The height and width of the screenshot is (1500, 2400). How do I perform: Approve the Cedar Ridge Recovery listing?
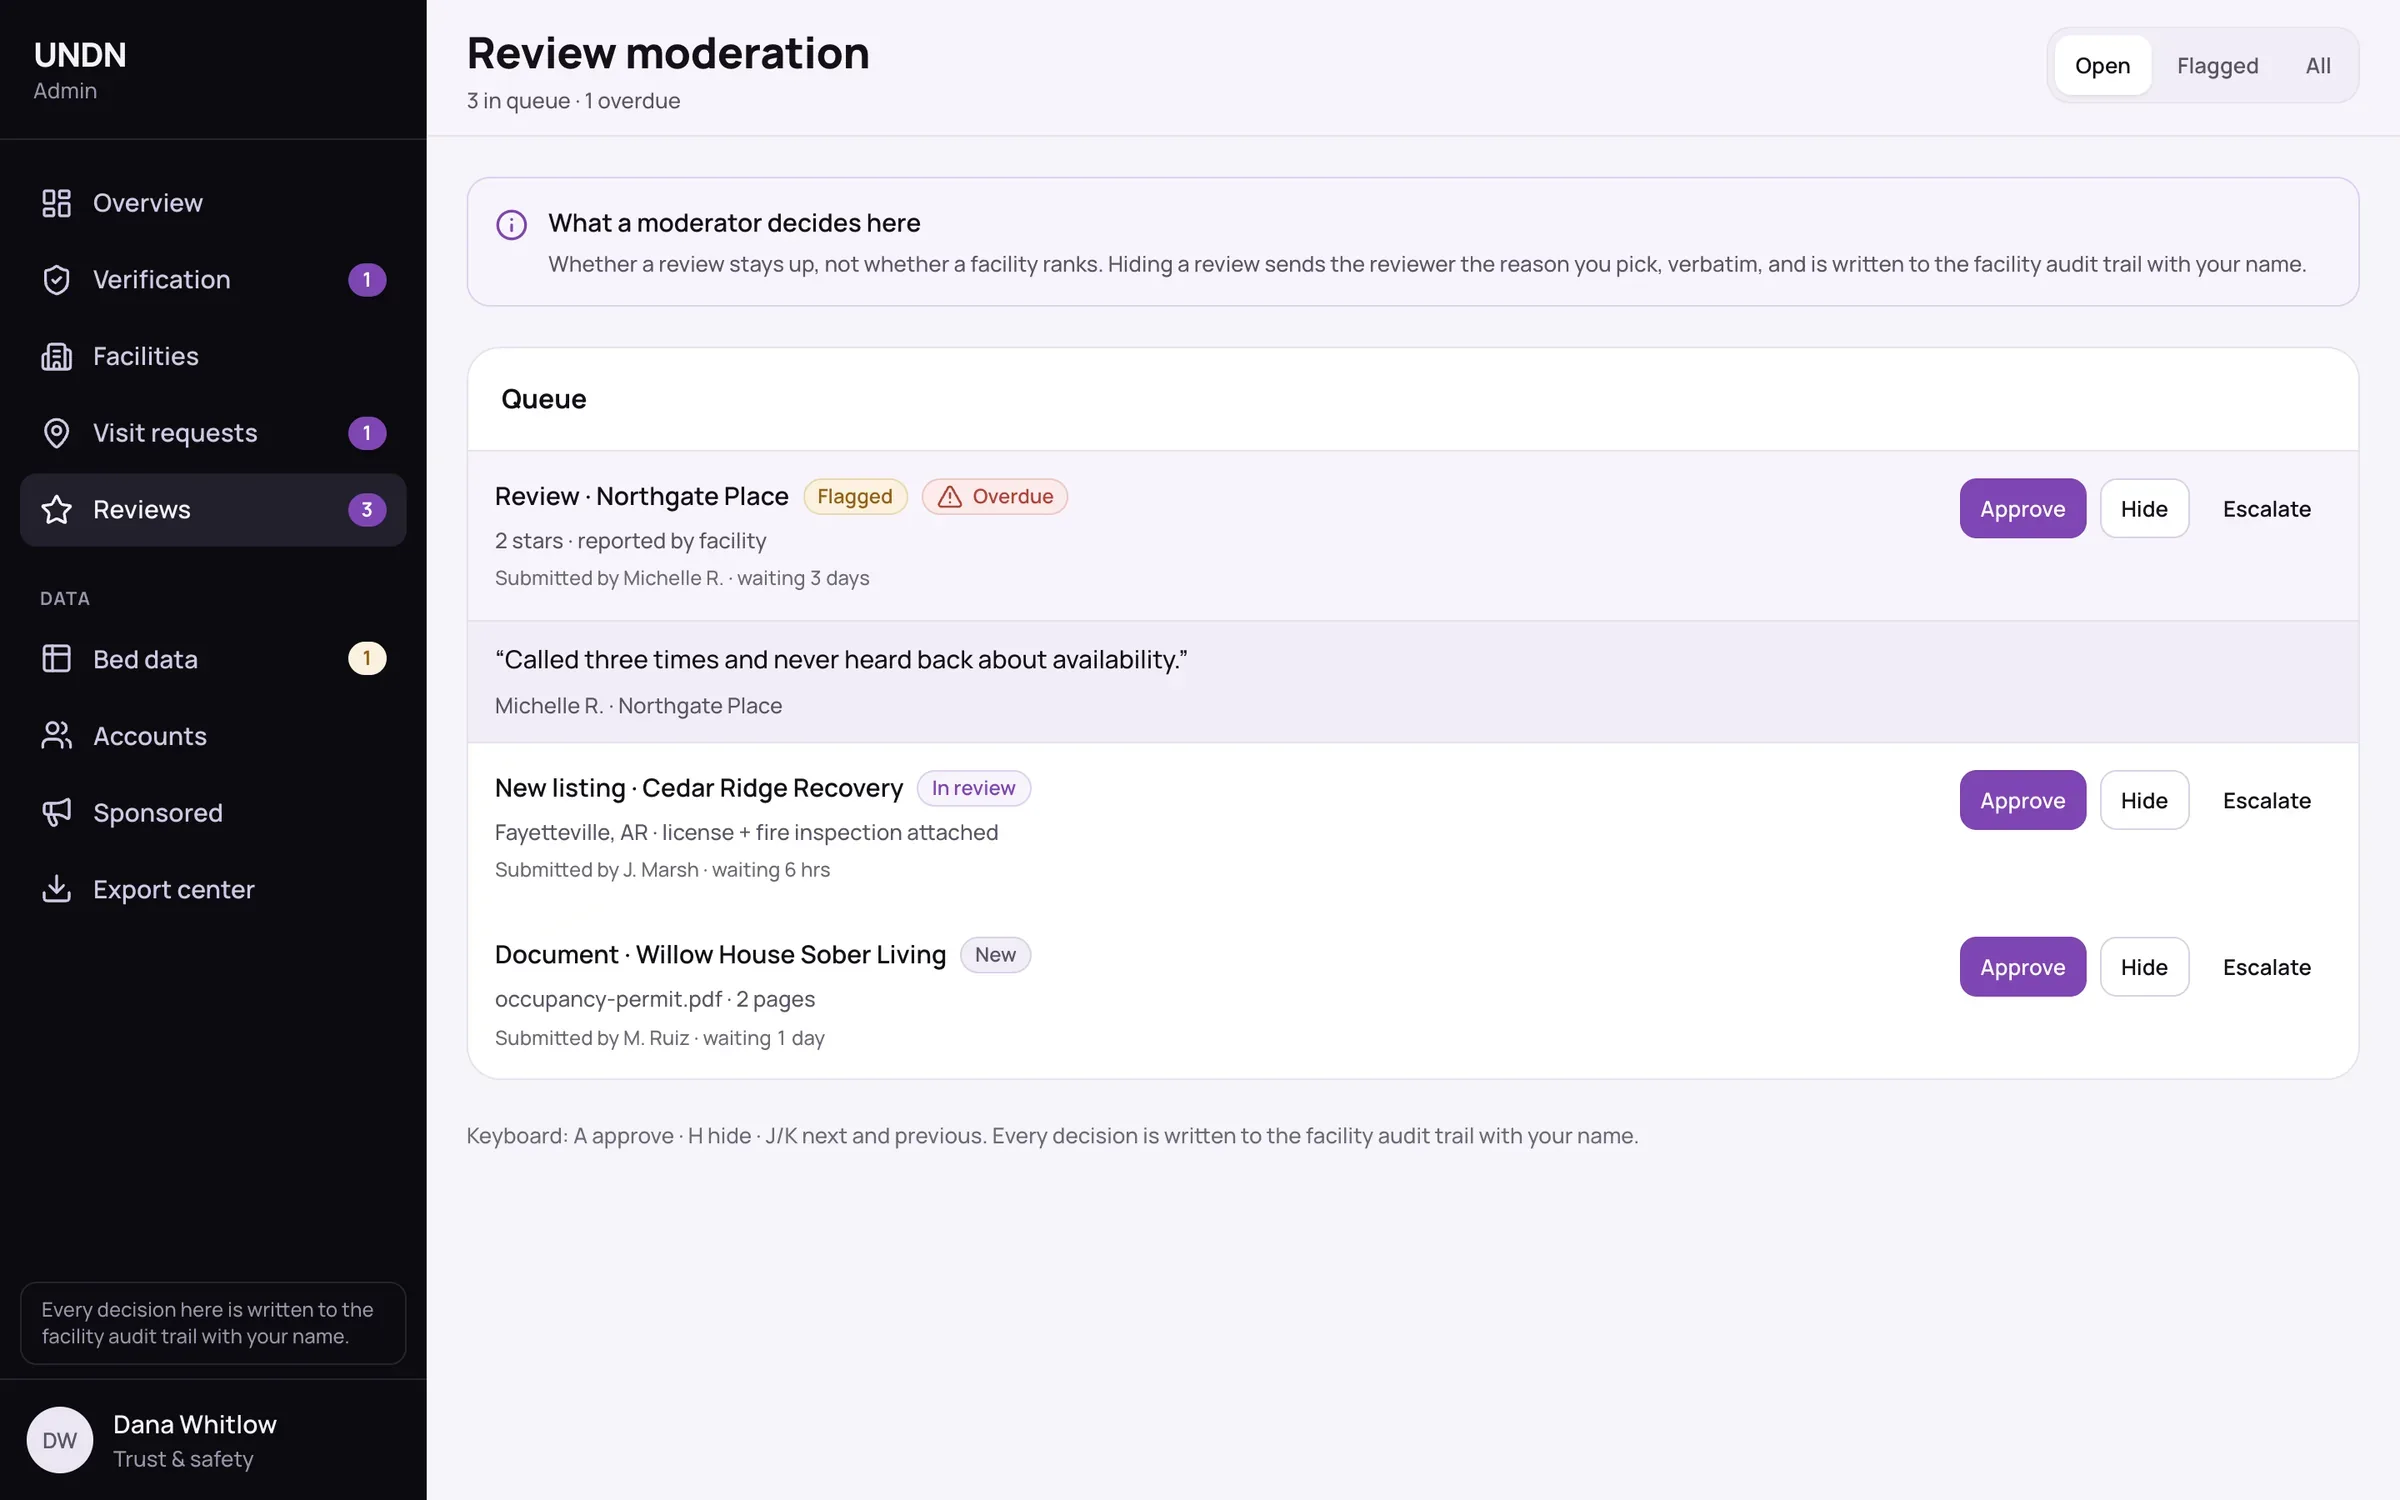coord(2022,800)
